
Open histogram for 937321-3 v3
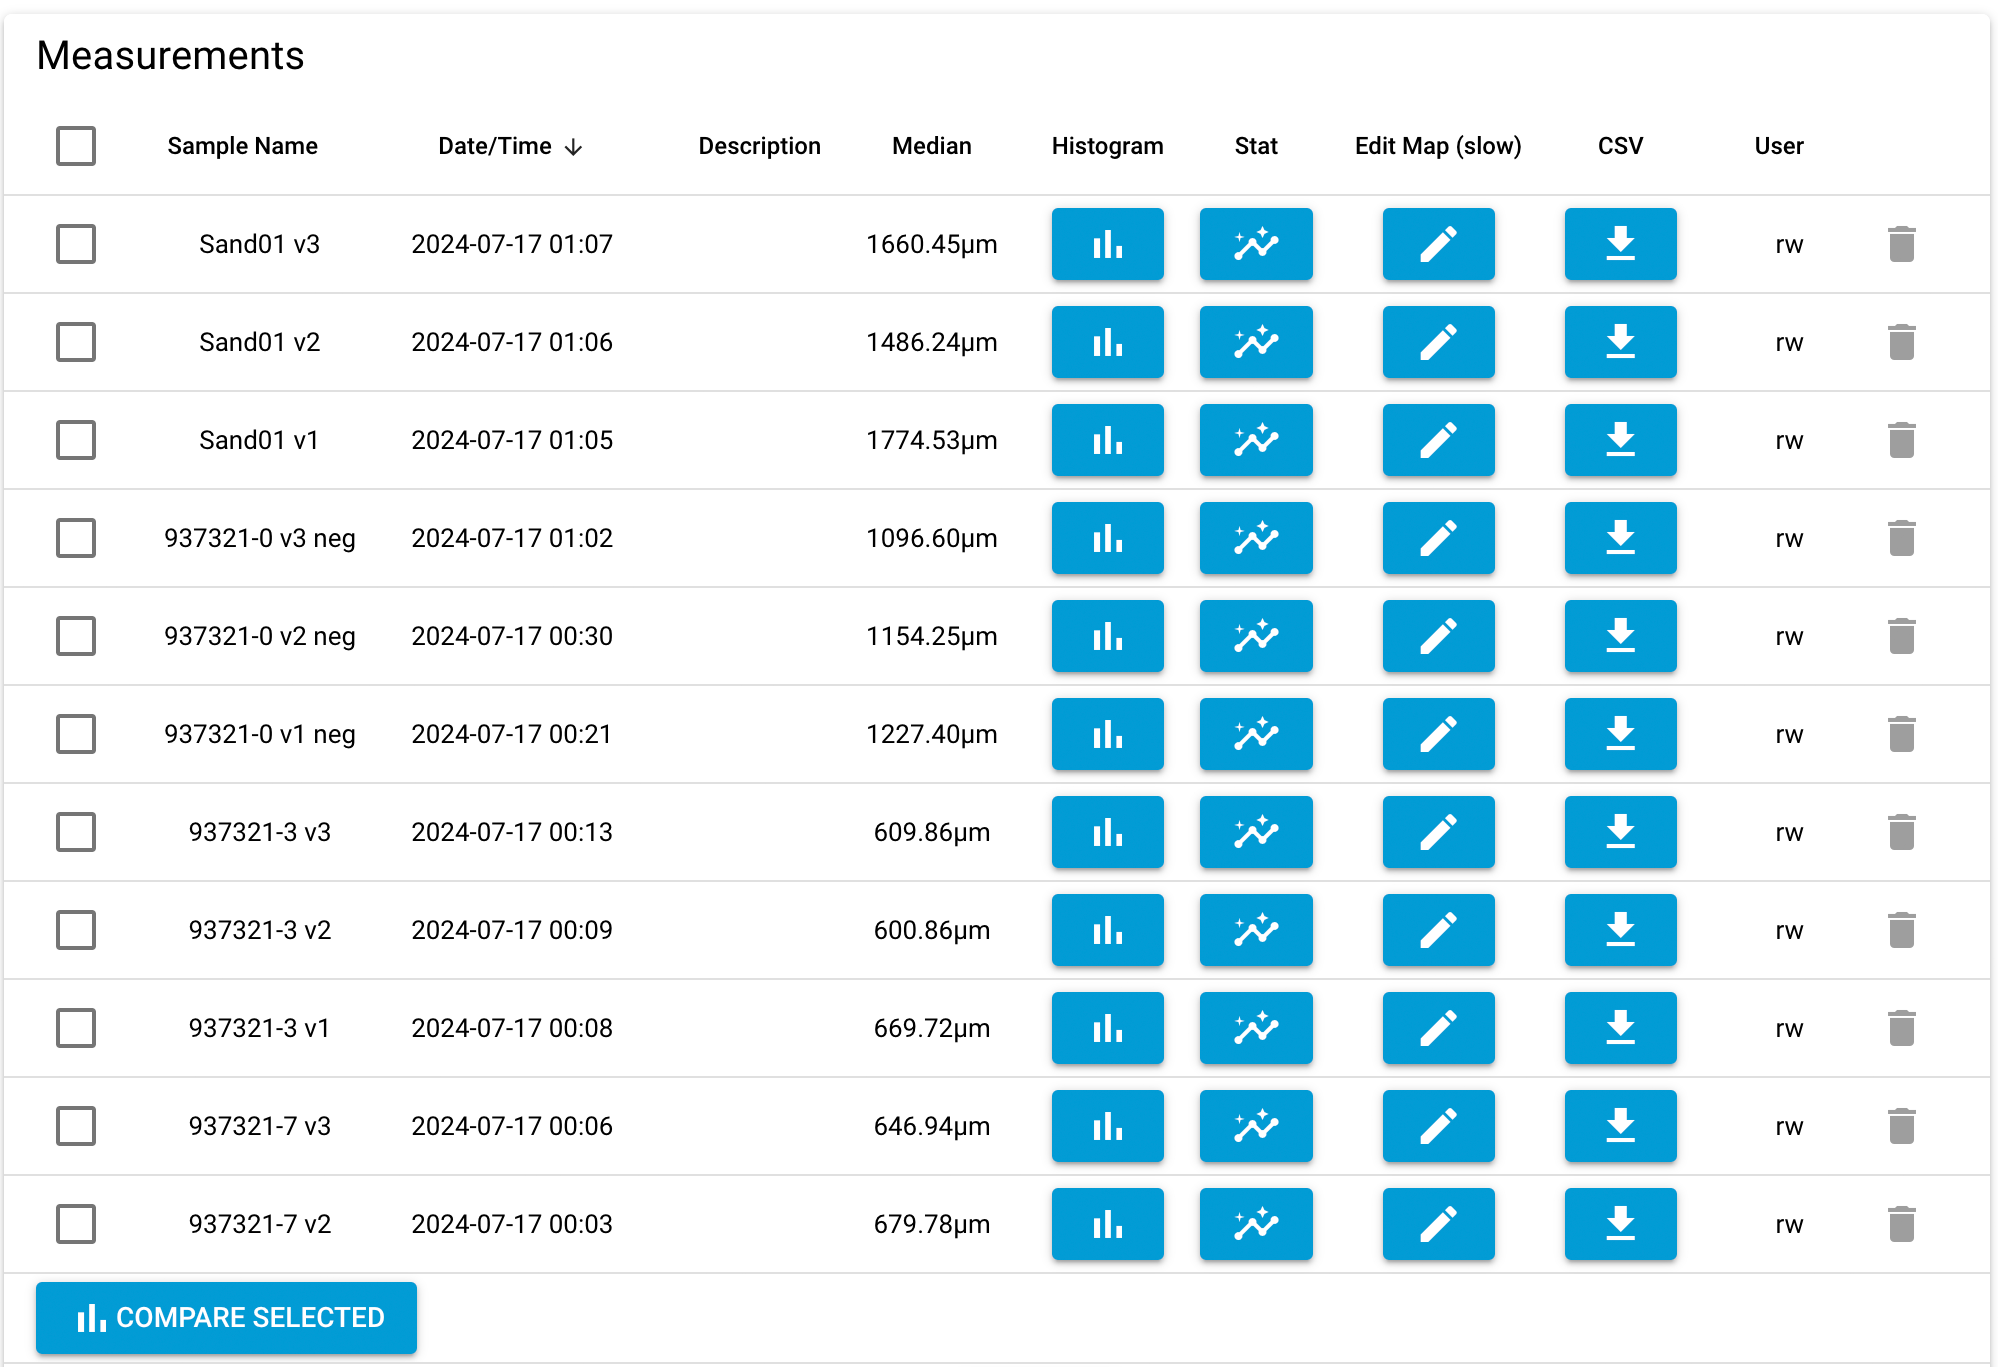(x=1107, y=832)
